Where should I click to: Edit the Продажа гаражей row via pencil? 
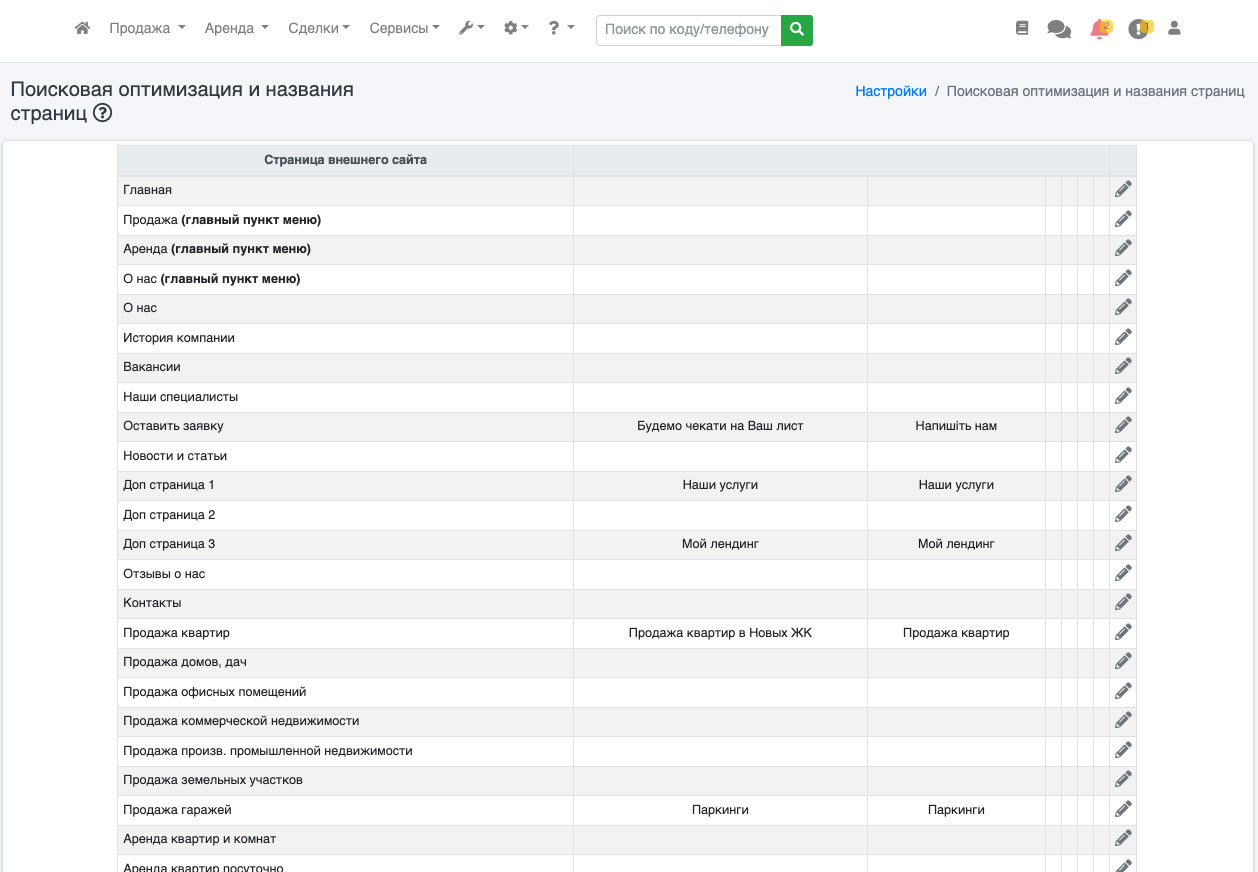click(x=1123, y=809)
